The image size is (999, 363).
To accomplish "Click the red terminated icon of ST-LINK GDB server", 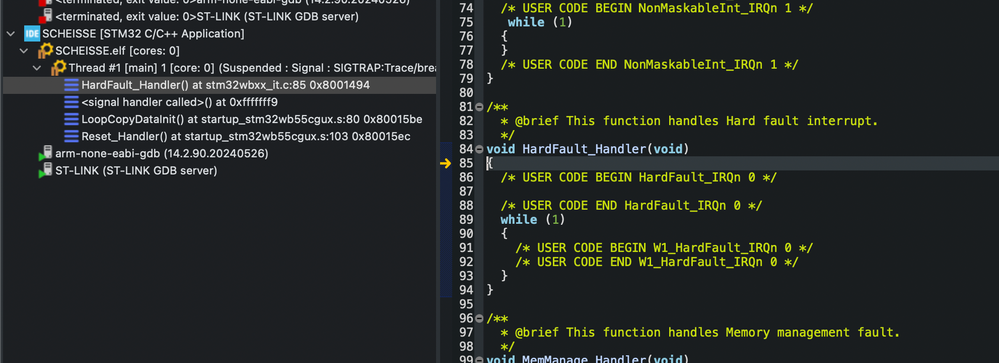I will [45, 16].
